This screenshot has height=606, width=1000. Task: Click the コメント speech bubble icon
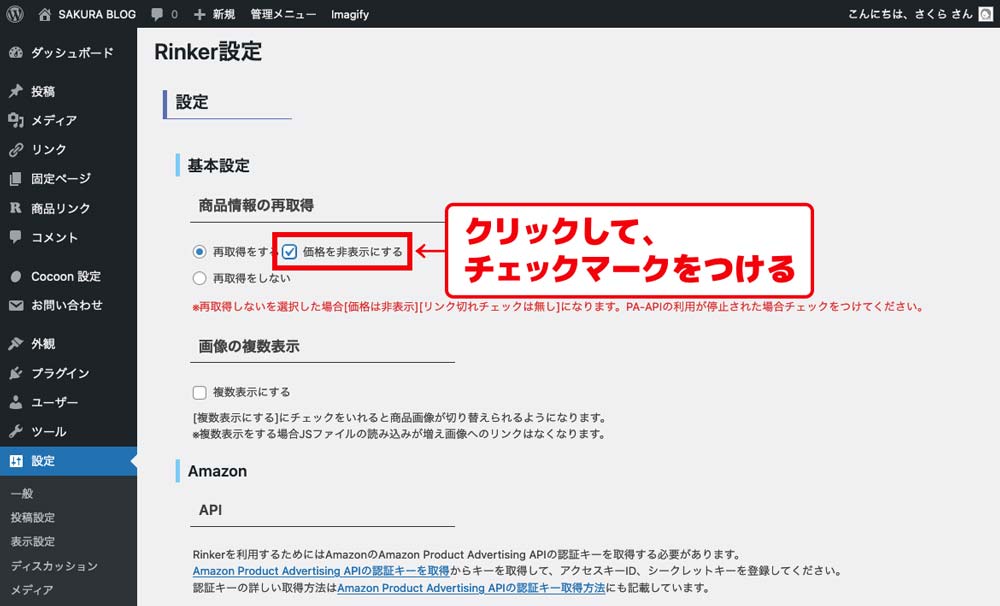point(16,237)
